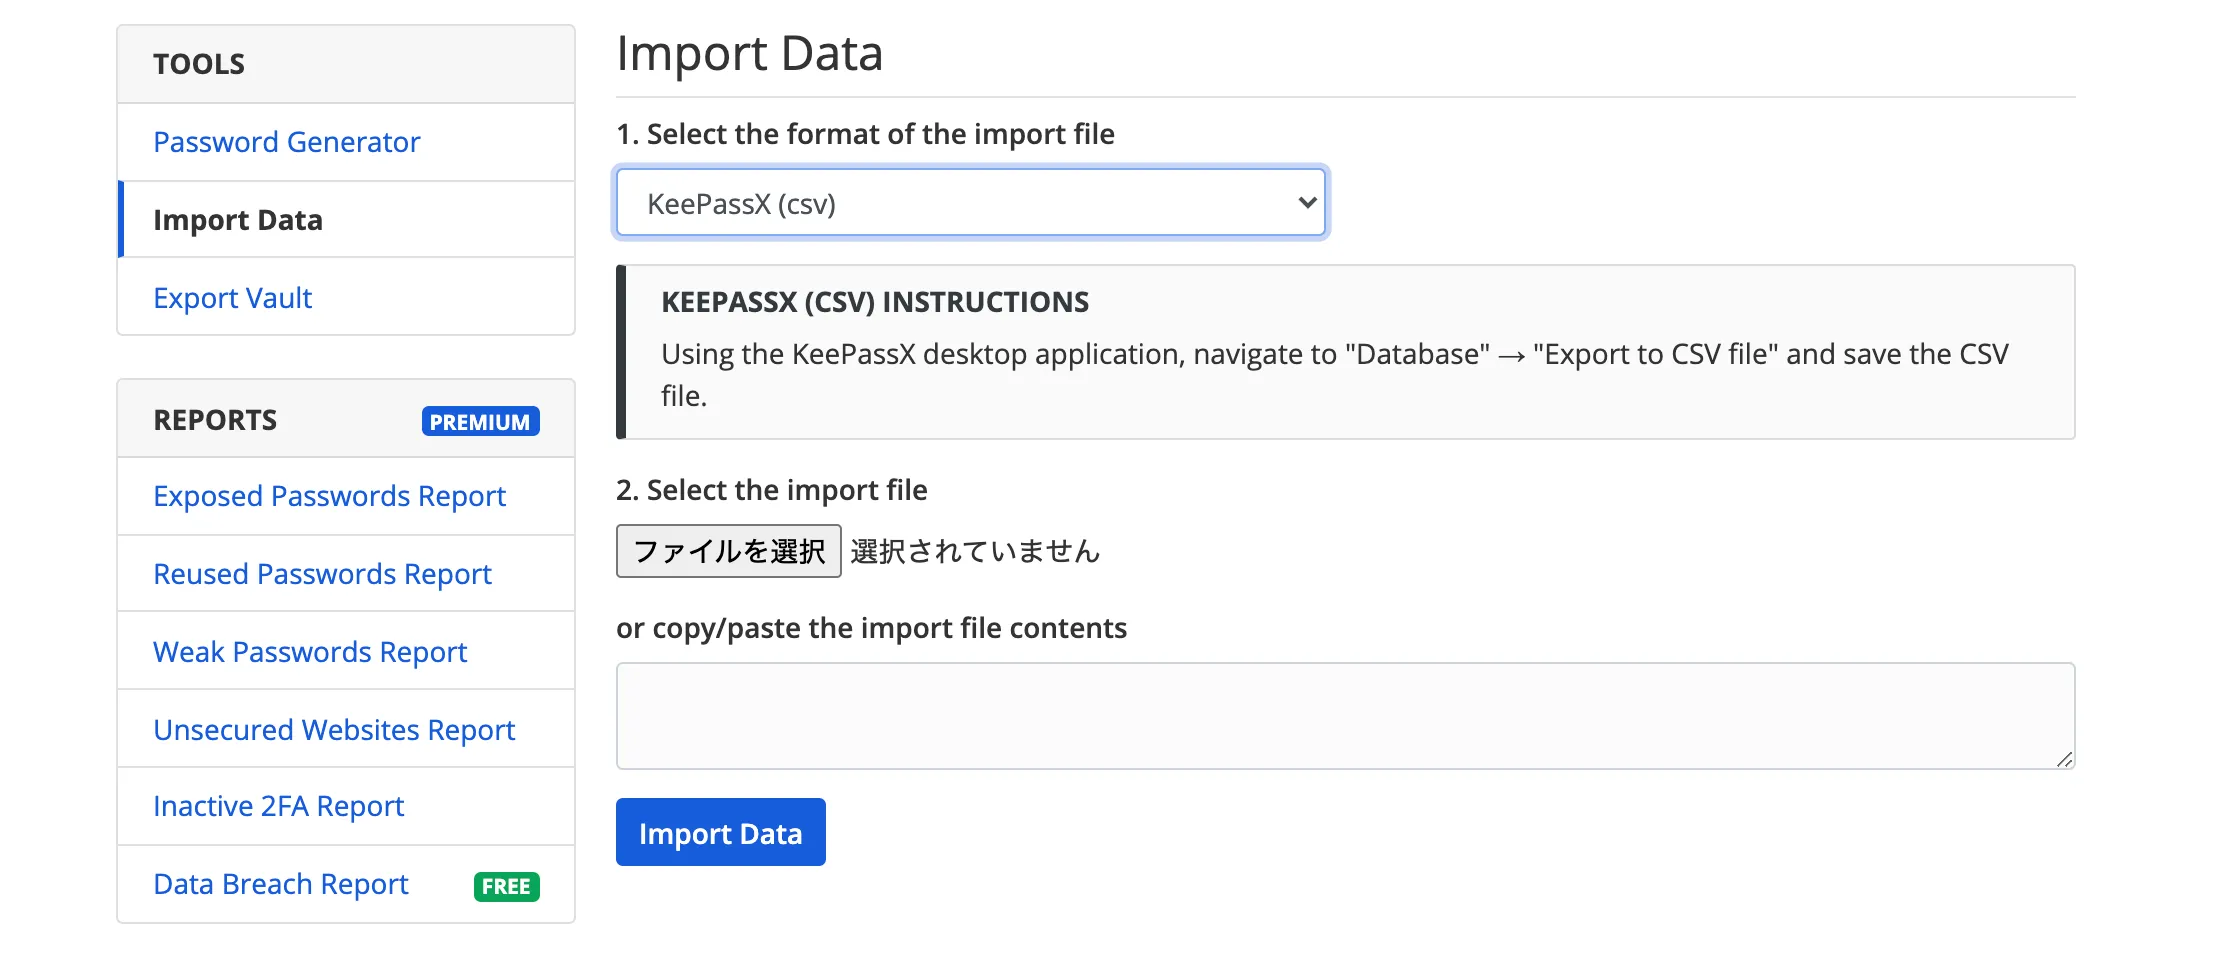Screen dimensions: 2226x960
Task: Open the Unsecured Websites Report
Action: click(x=334, y=730)
